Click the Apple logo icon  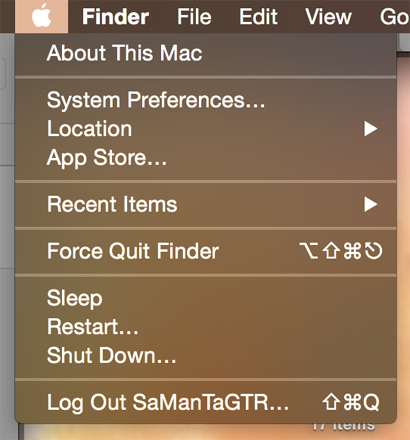tap(41, 16)
